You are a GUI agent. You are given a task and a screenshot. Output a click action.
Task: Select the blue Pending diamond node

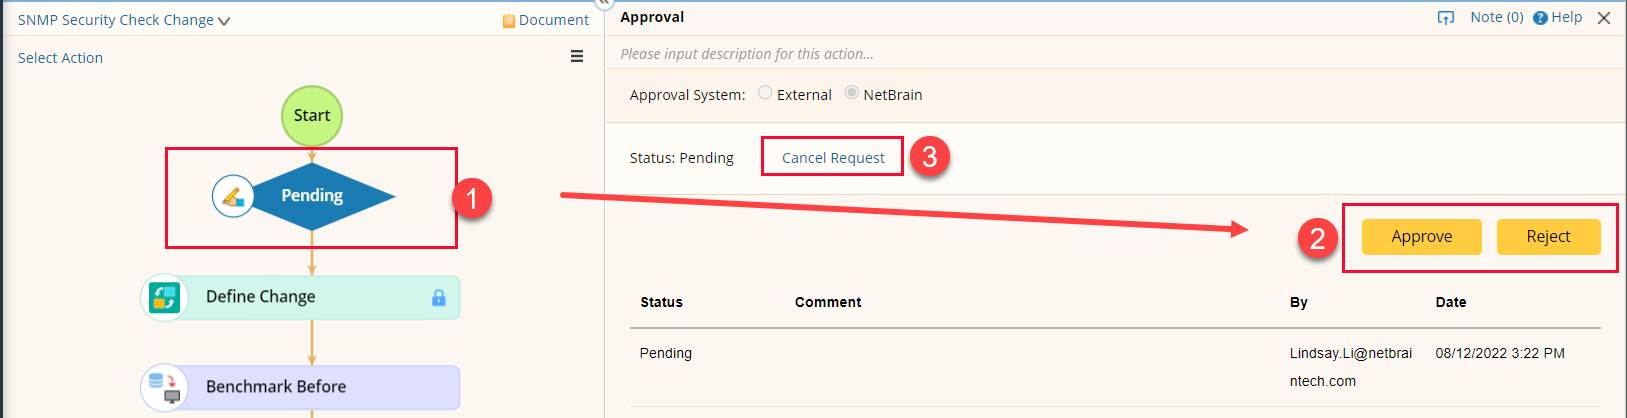click(320, 196)
